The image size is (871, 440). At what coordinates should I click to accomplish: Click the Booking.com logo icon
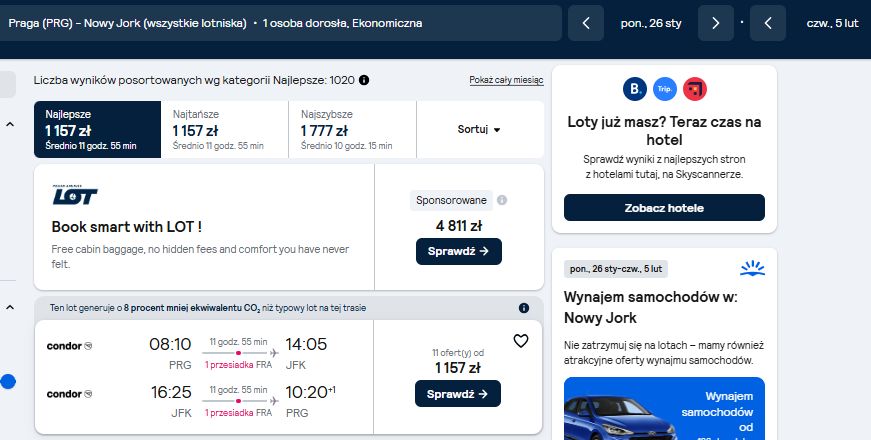[x=634, y=89]
